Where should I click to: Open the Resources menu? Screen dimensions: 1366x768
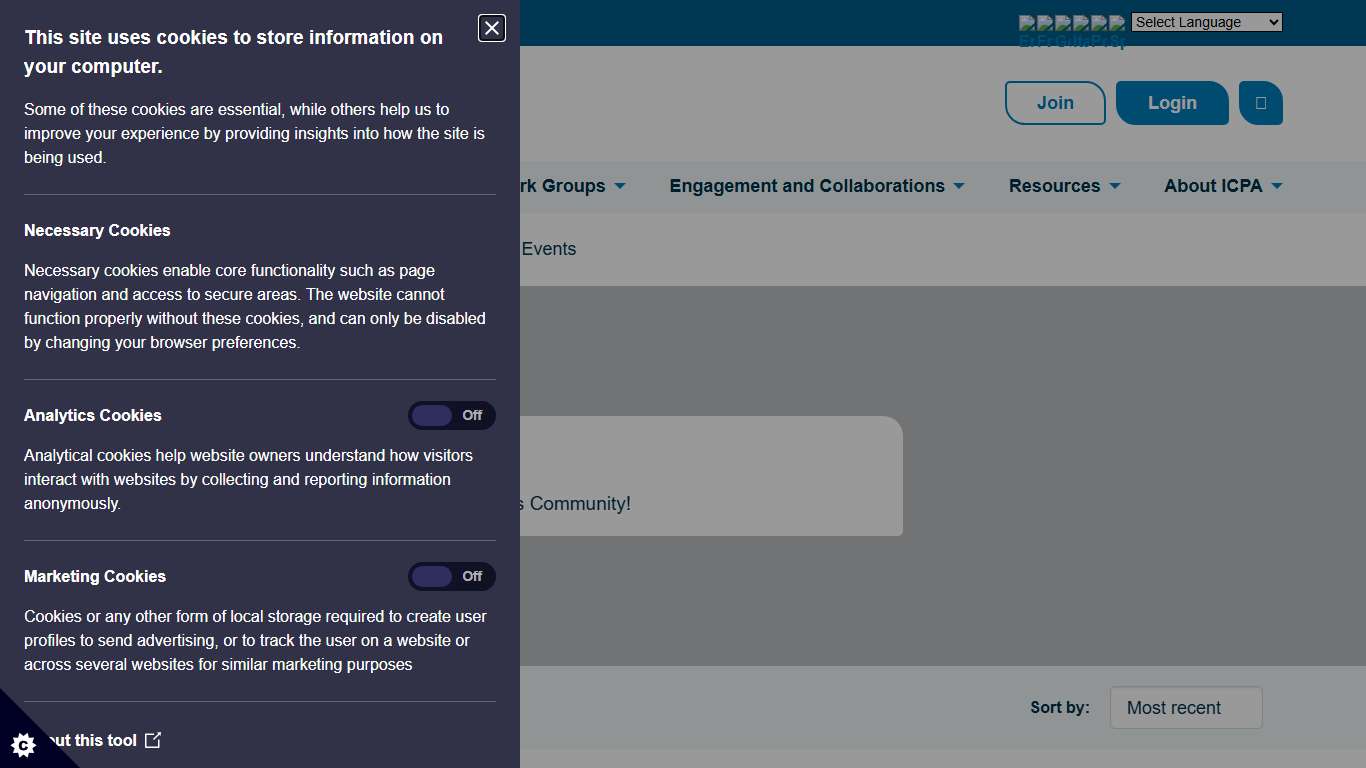(x=1064, y=186)
